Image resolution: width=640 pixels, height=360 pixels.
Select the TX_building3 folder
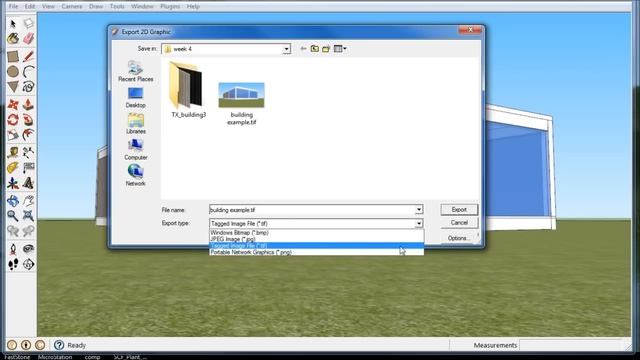188,90
